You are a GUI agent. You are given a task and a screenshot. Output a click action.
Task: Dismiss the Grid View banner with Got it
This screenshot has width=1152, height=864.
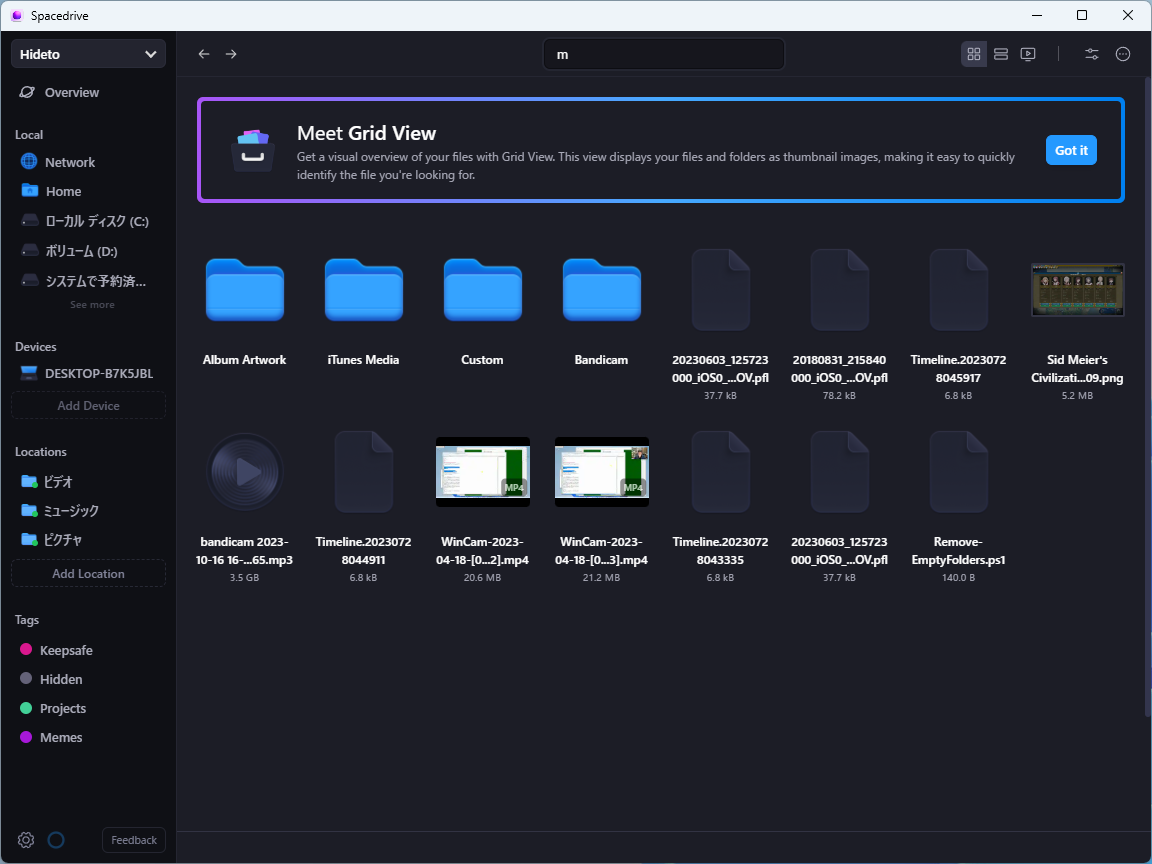(1070, 150)
